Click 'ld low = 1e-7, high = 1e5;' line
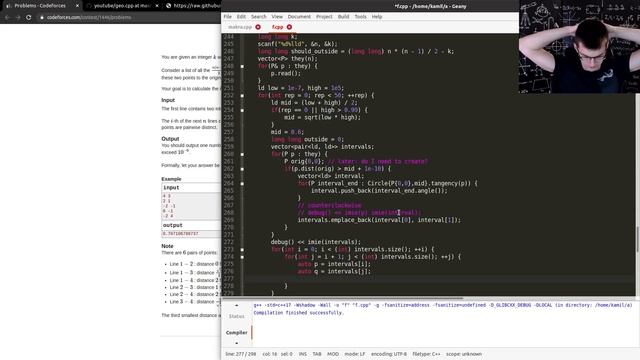This screenshot has height=360, width=640. point(301,88)
